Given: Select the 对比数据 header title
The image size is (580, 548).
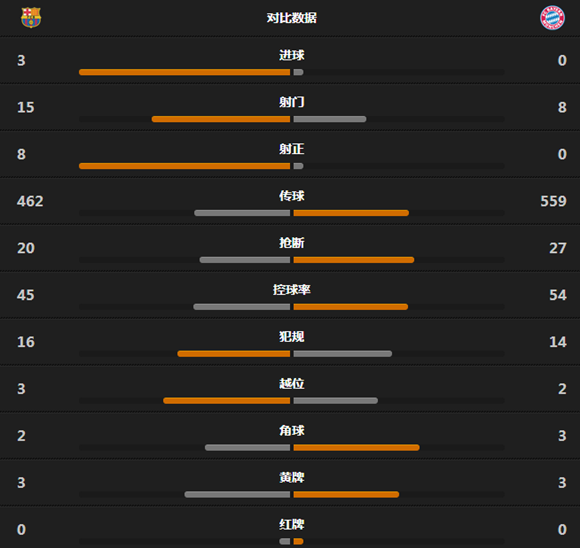Looking at the screenshot, I should 291,18.
